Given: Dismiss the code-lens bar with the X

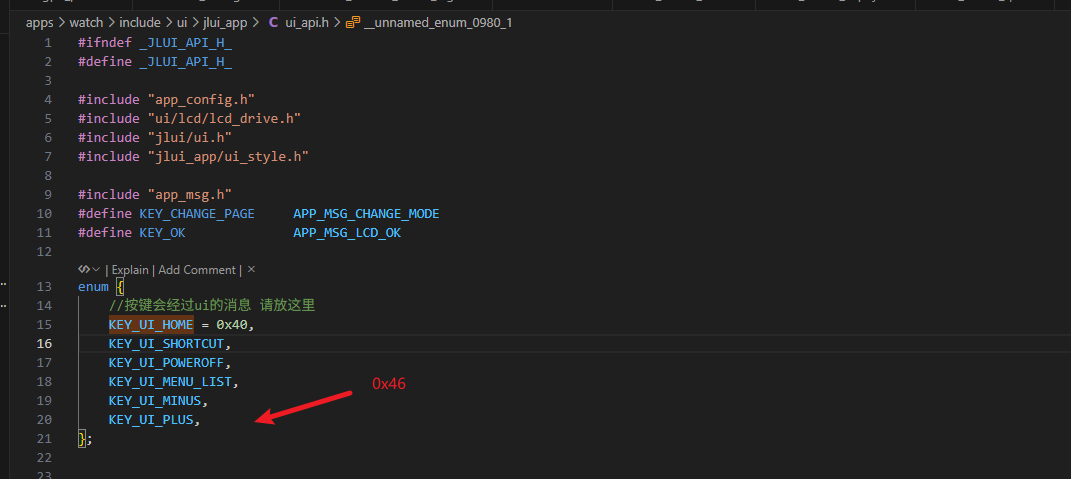Looking at the screenshot, I should (x=251, y=269).
